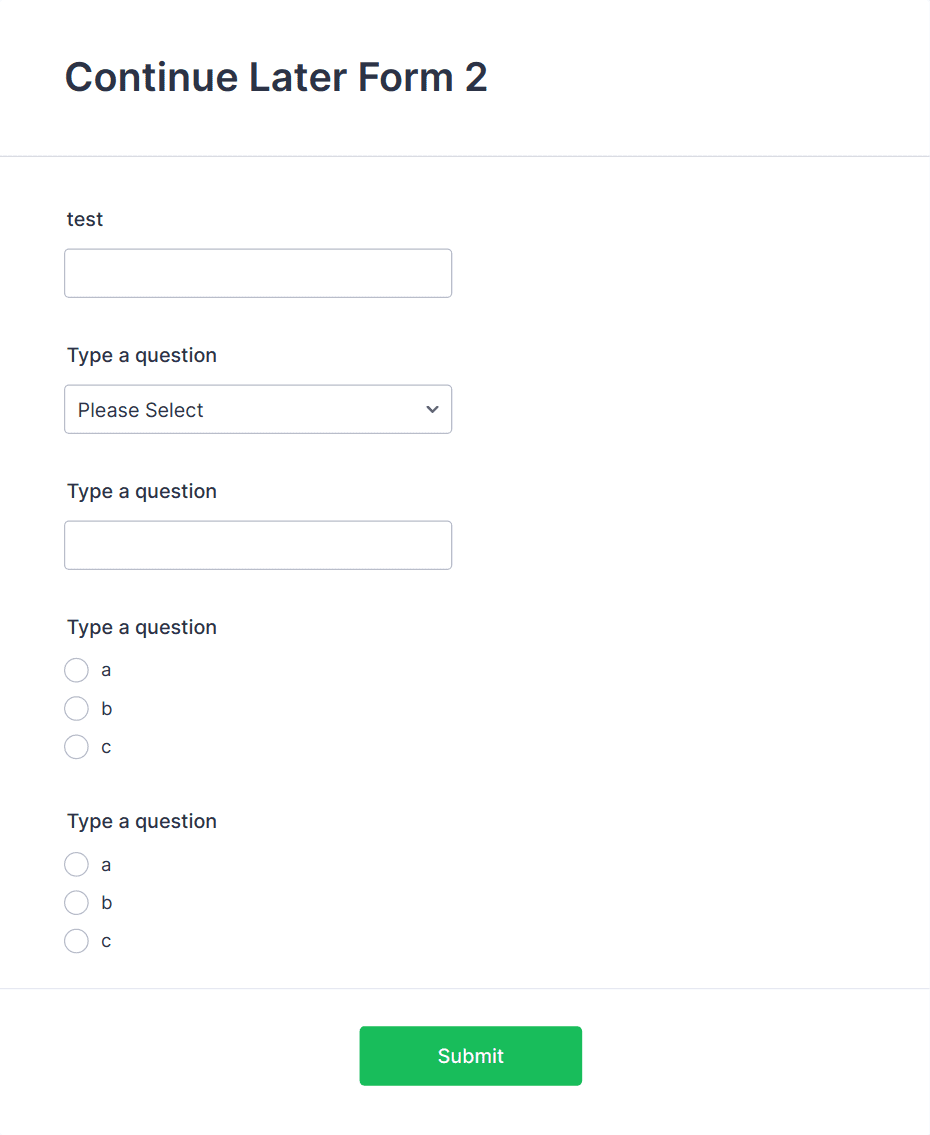Screen dimensions: 930x1135
Task: Click the dropdown chevron arrow
Action: [x=431, y=409]
